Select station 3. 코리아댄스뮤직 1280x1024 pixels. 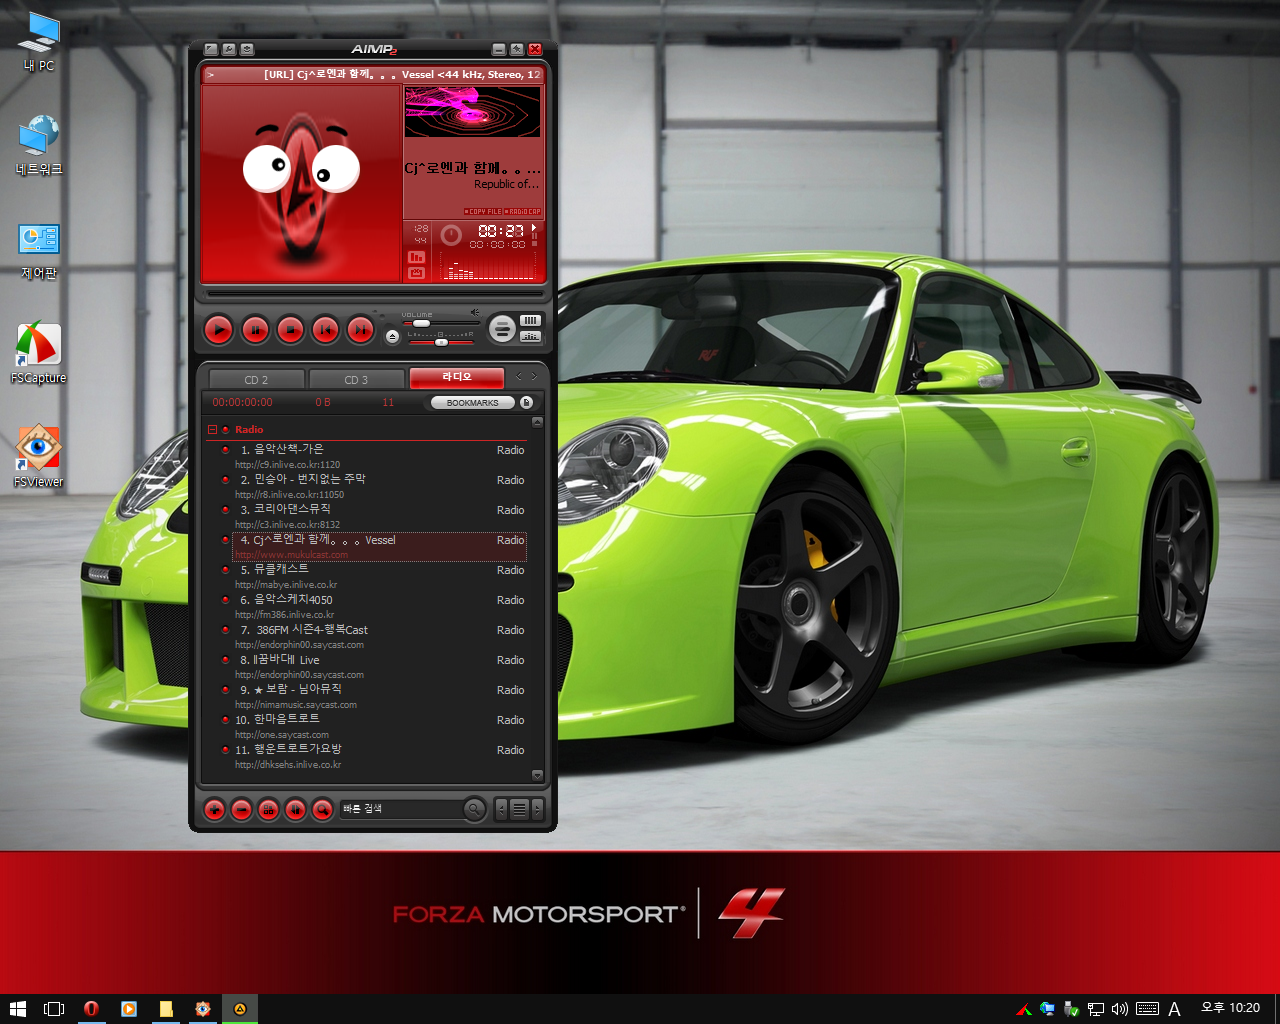point(378,516)
